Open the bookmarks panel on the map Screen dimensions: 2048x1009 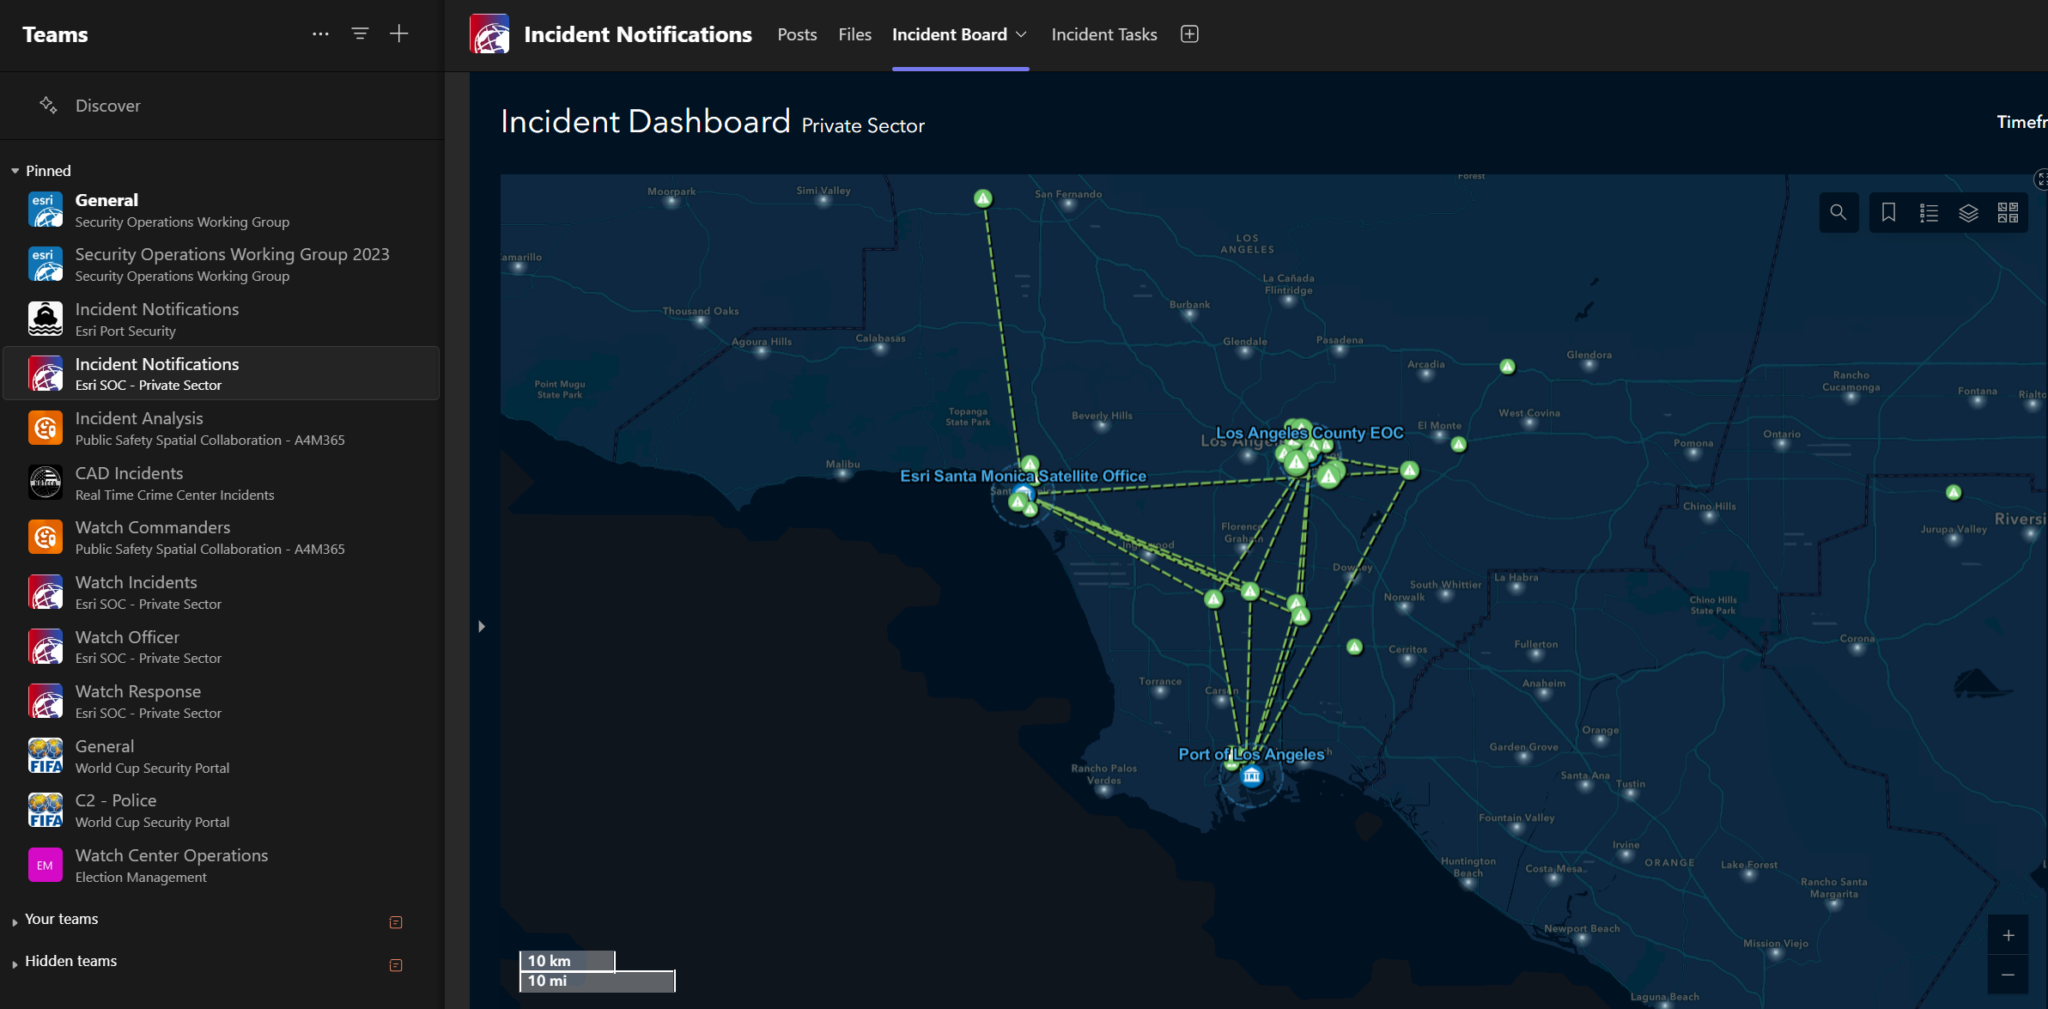(1889, 212)
